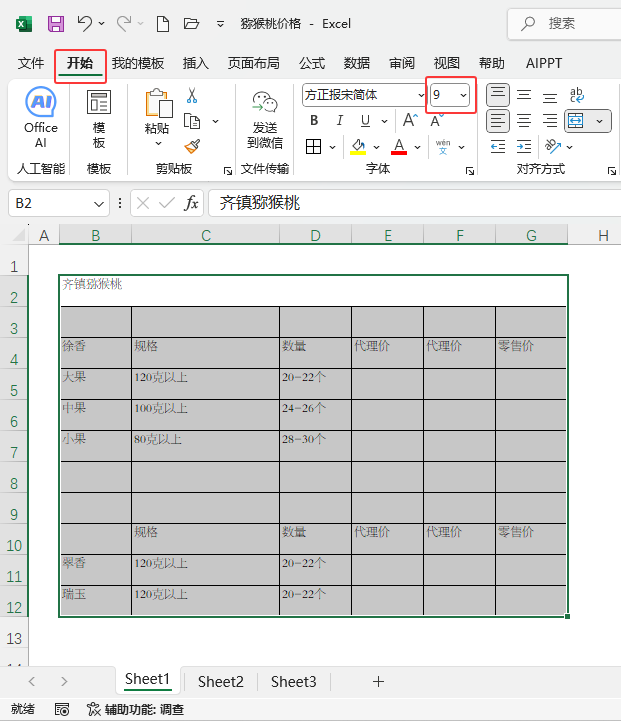
Task: Expand the Name Box dropdown arrow
Action: coord(98,204)
